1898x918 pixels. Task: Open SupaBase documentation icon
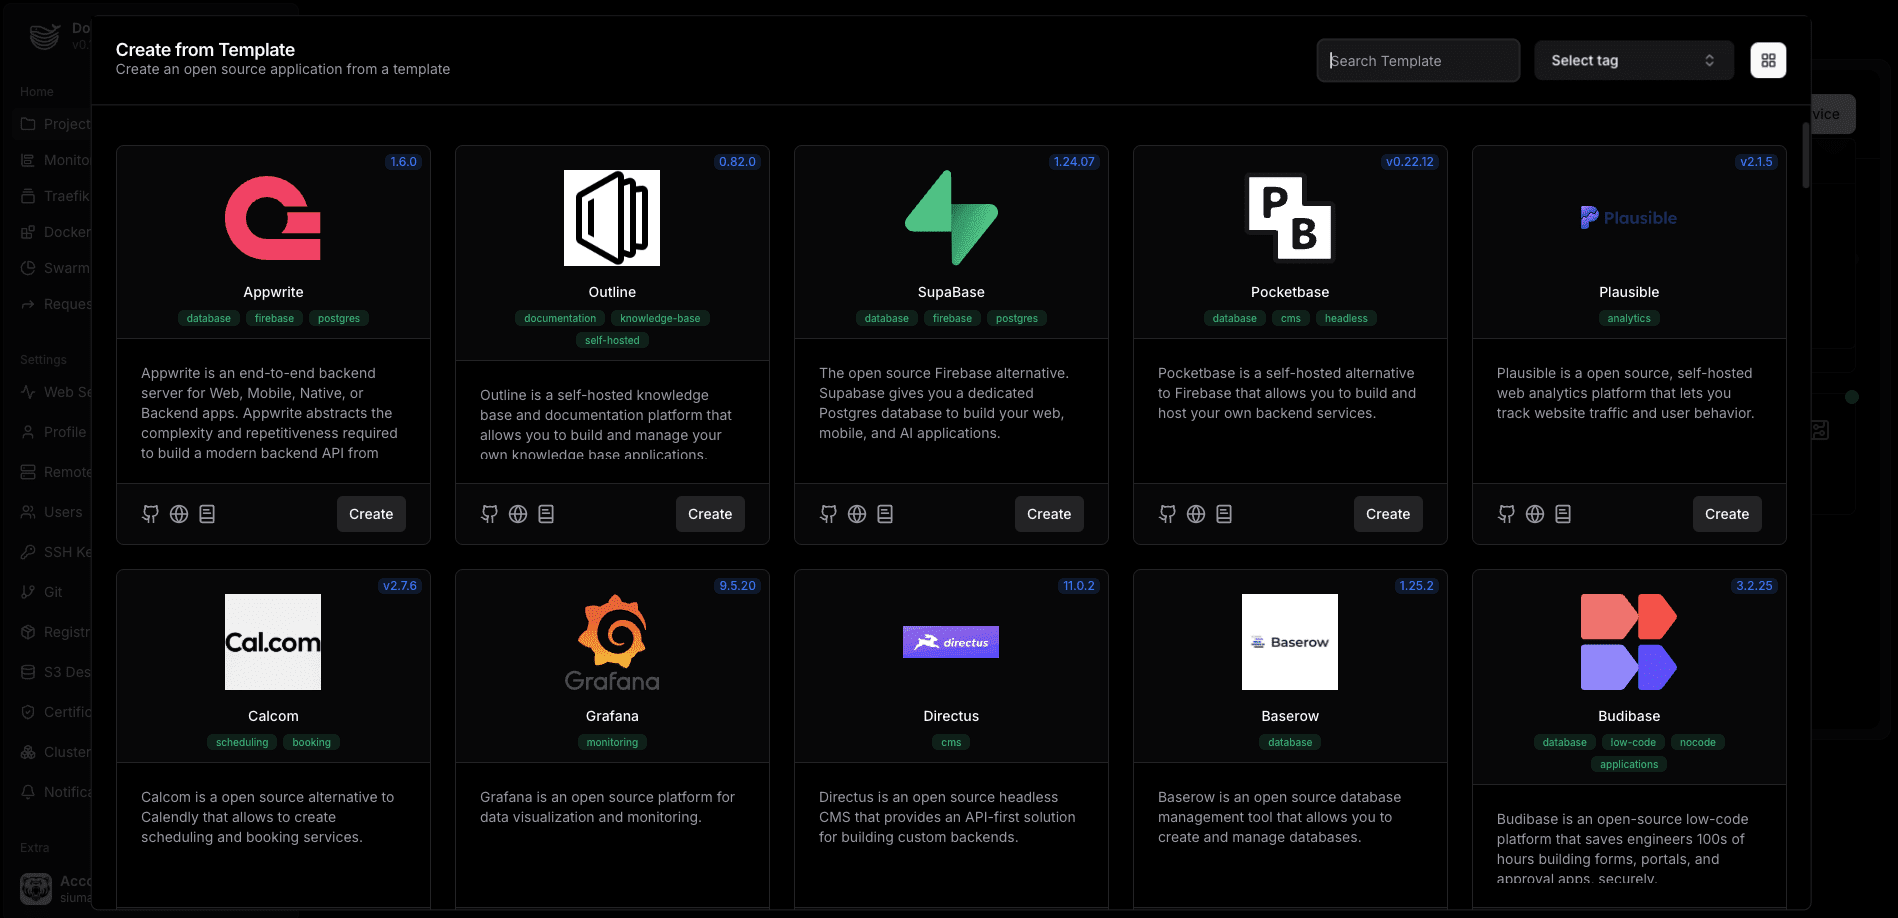[x=885, y=514]
